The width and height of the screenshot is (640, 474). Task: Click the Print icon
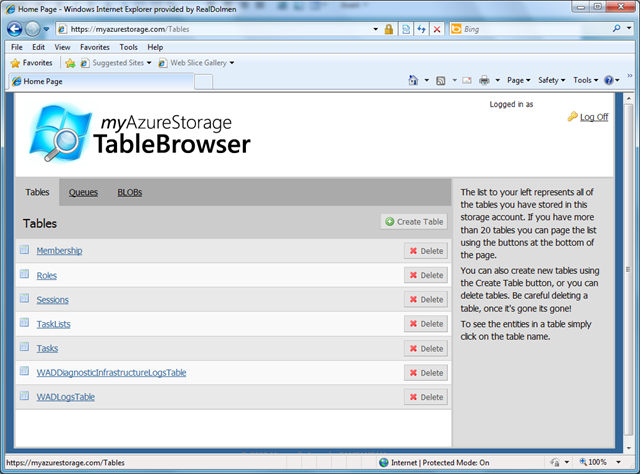(484, 80)
